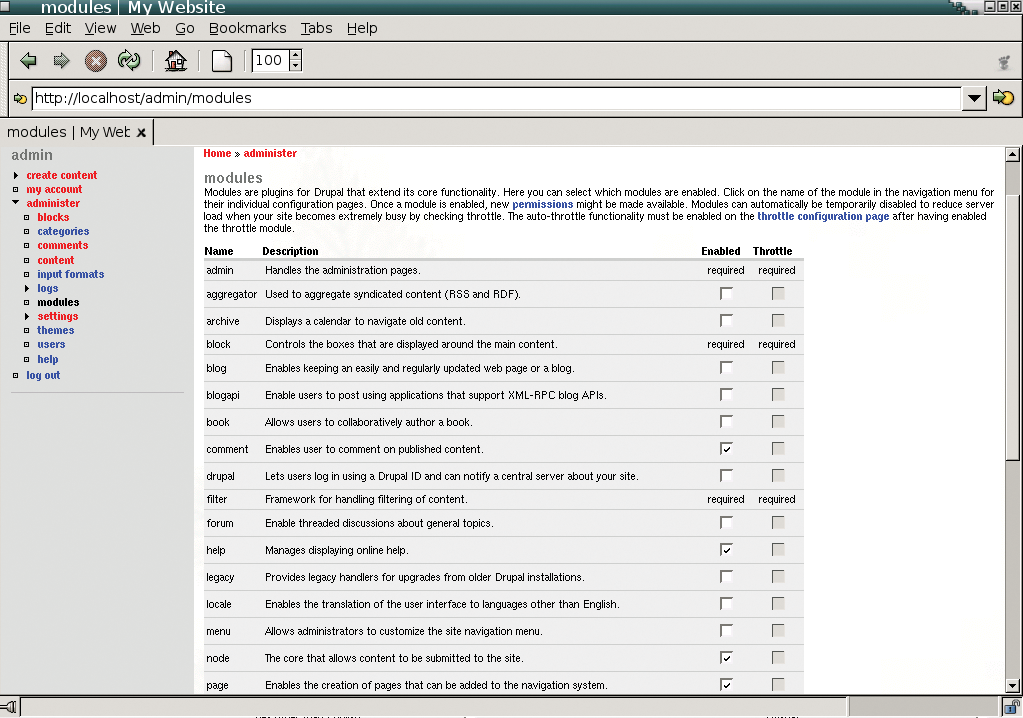
Task: Follow the 'administer' breadcrumb link
Action: tap(270, 153)
